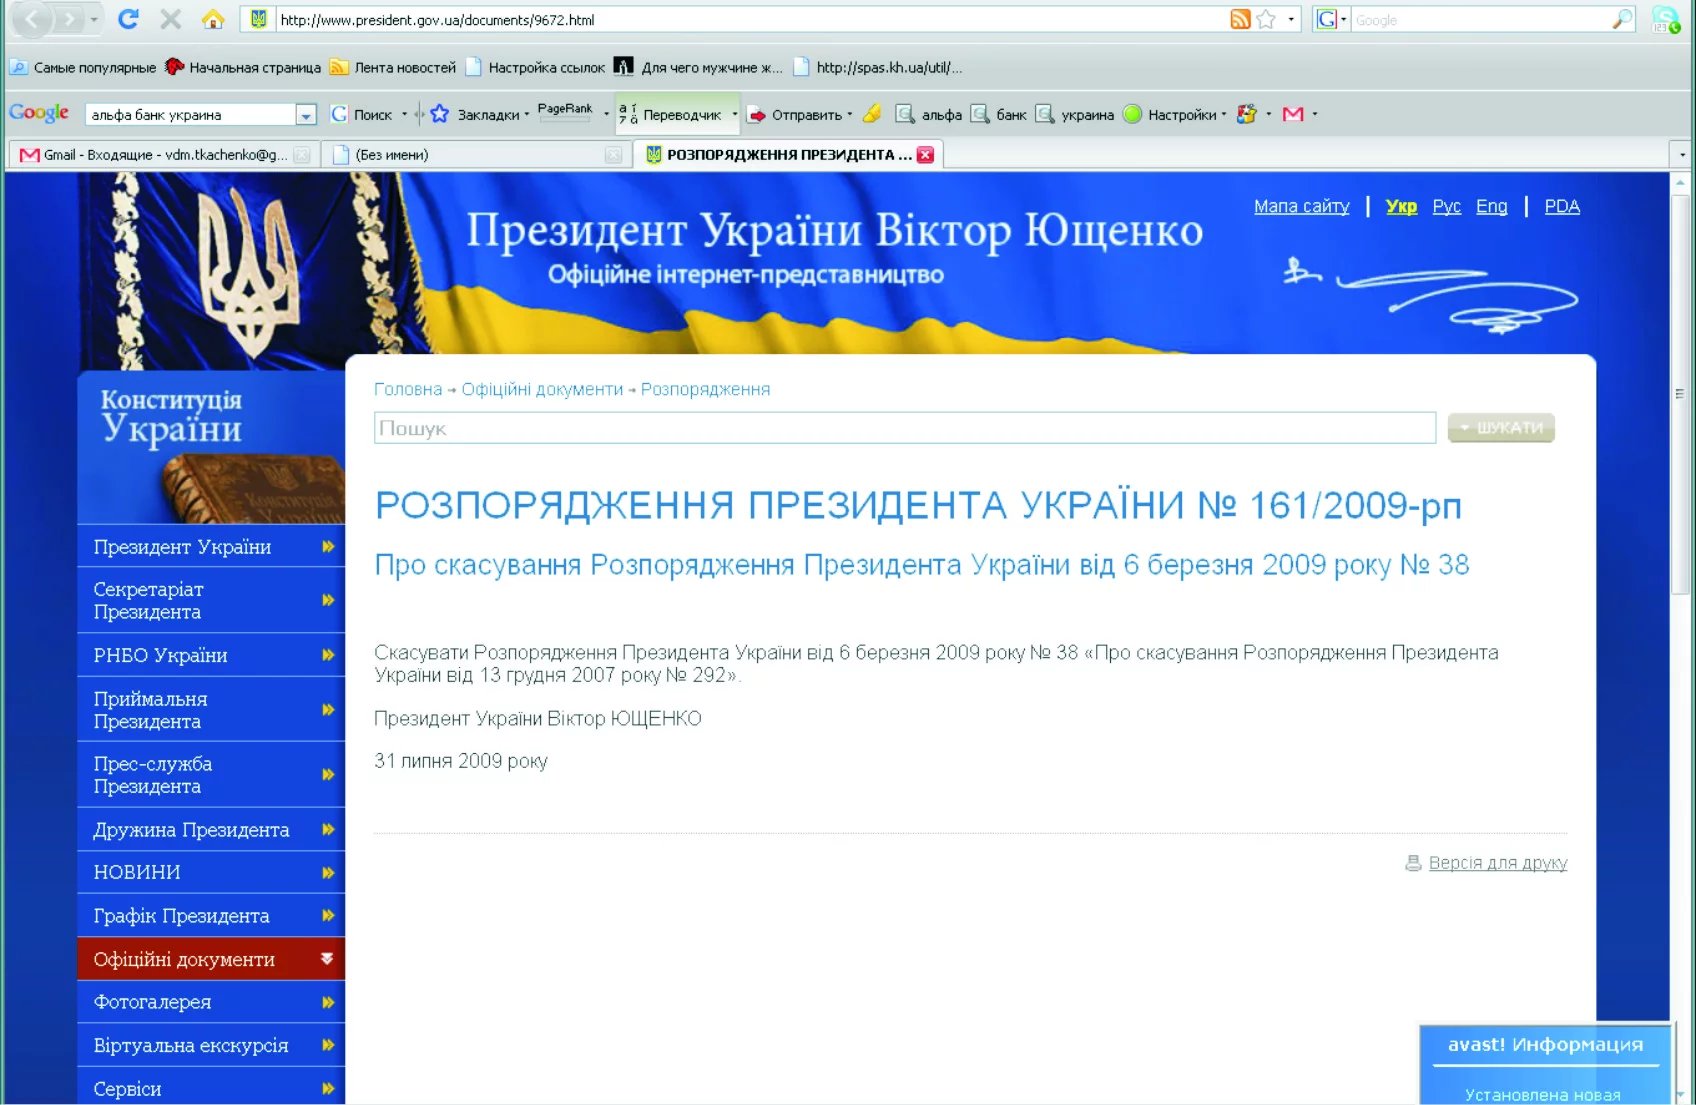
Task: Click the Головна breadcrumb link
Action: click(x=408, y=389)
